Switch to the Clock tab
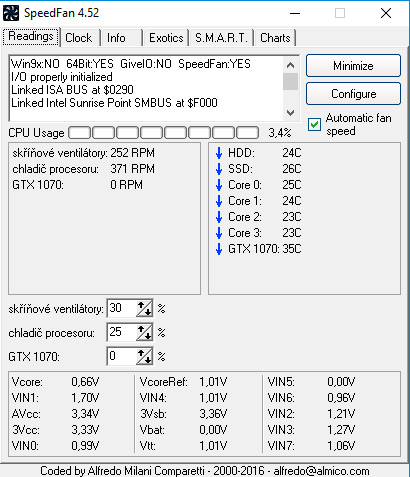The height and width of the screenshot is (477, 410). click(79, 38)
